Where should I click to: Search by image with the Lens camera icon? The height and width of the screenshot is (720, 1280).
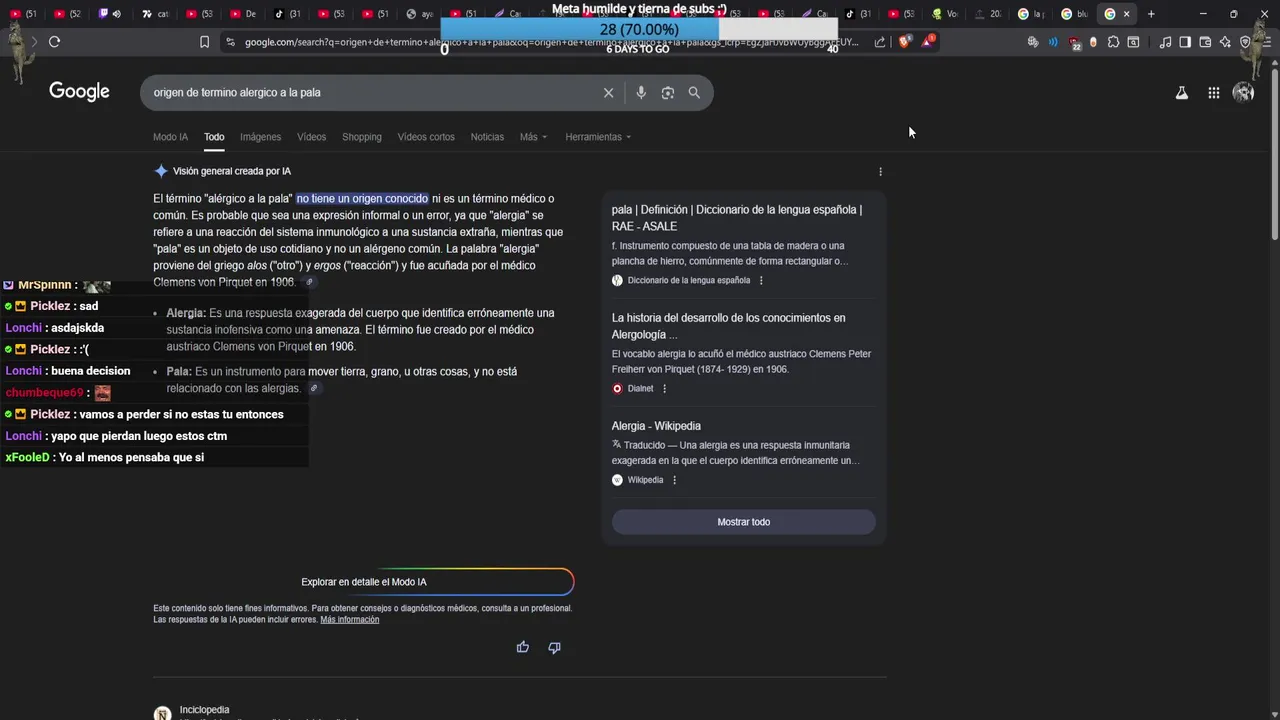[x=668, y=92]
